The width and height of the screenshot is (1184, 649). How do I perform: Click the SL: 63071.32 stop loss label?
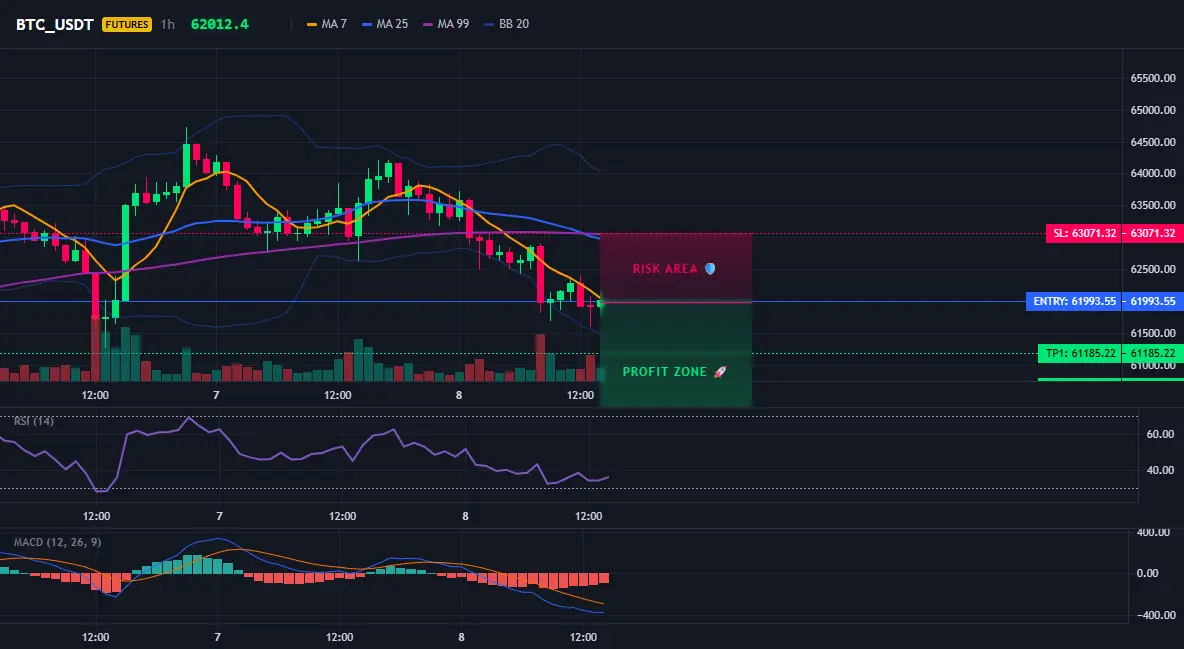pos(1084,233)
